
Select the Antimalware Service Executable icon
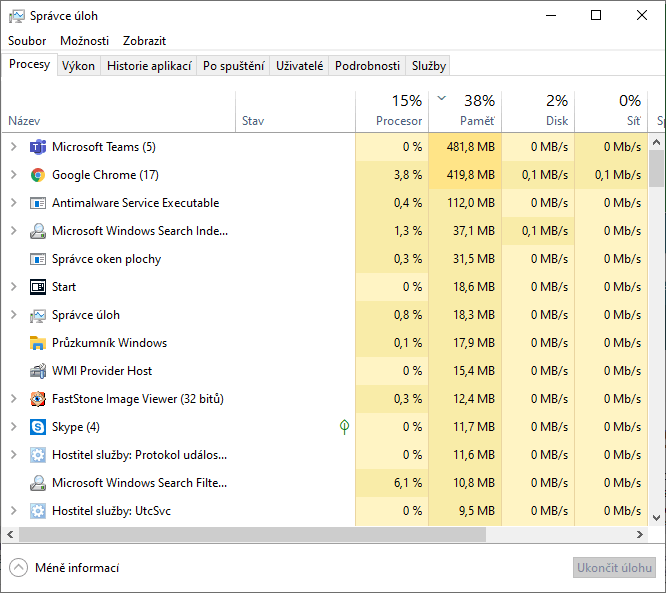click(38, 203)
